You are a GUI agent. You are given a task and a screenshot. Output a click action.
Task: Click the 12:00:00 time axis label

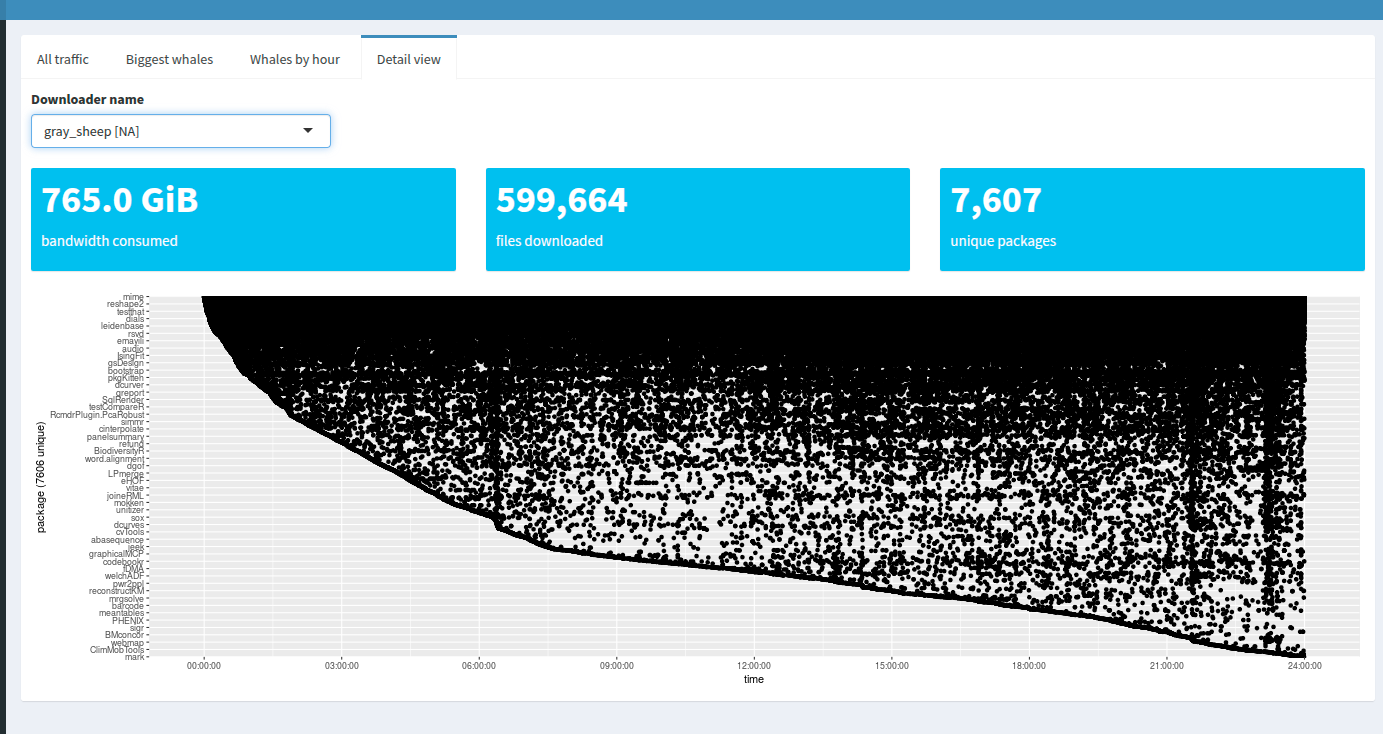coord(754,665)
